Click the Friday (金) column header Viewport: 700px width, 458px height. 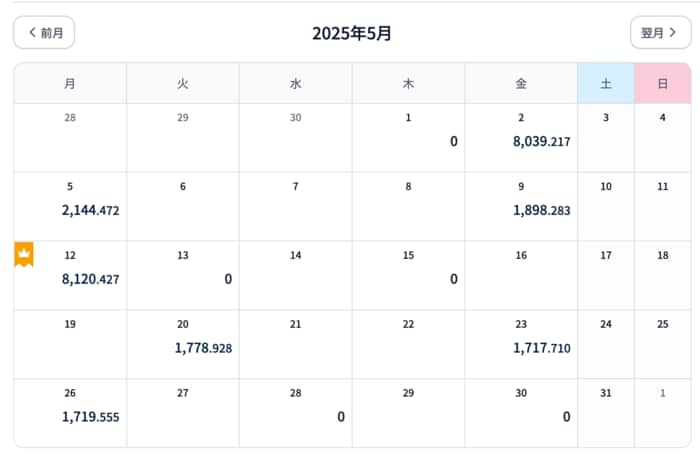click(521, 84)
